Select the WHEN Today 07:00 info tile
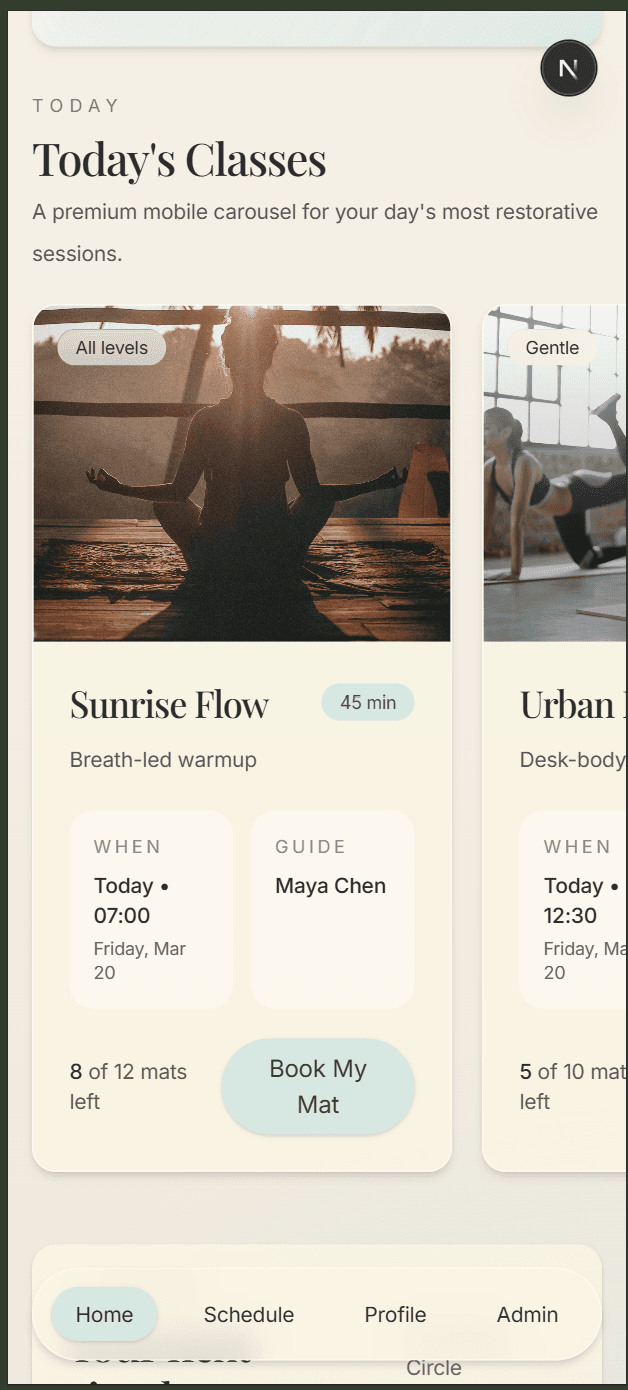 [x=151, y=909]
